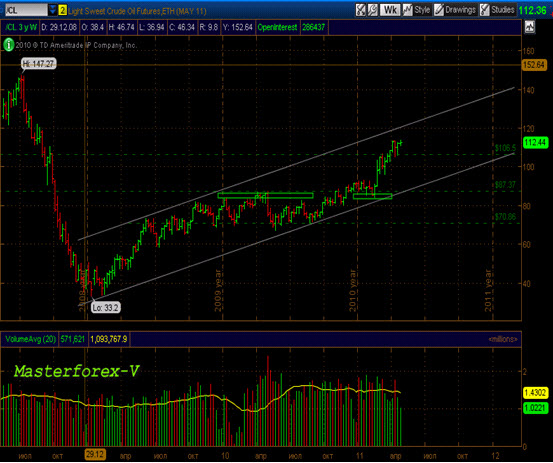Click the scissors chart settings icon
The image size is (553, 463).
(360, 10)
